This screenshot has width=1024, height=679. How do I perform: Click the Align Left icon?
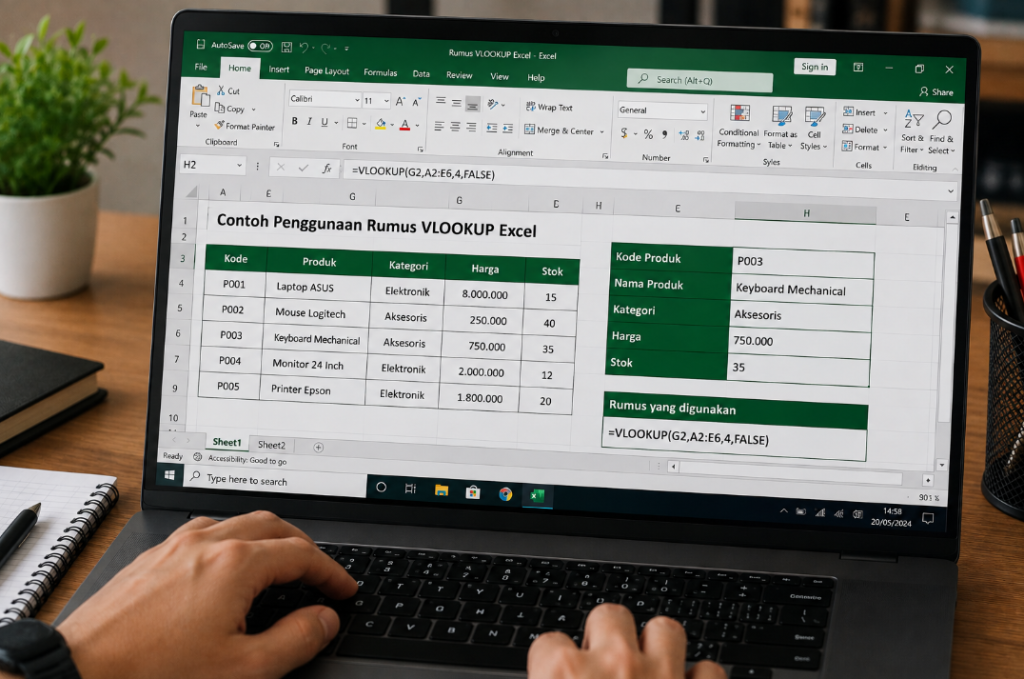[x=439, y=126]
